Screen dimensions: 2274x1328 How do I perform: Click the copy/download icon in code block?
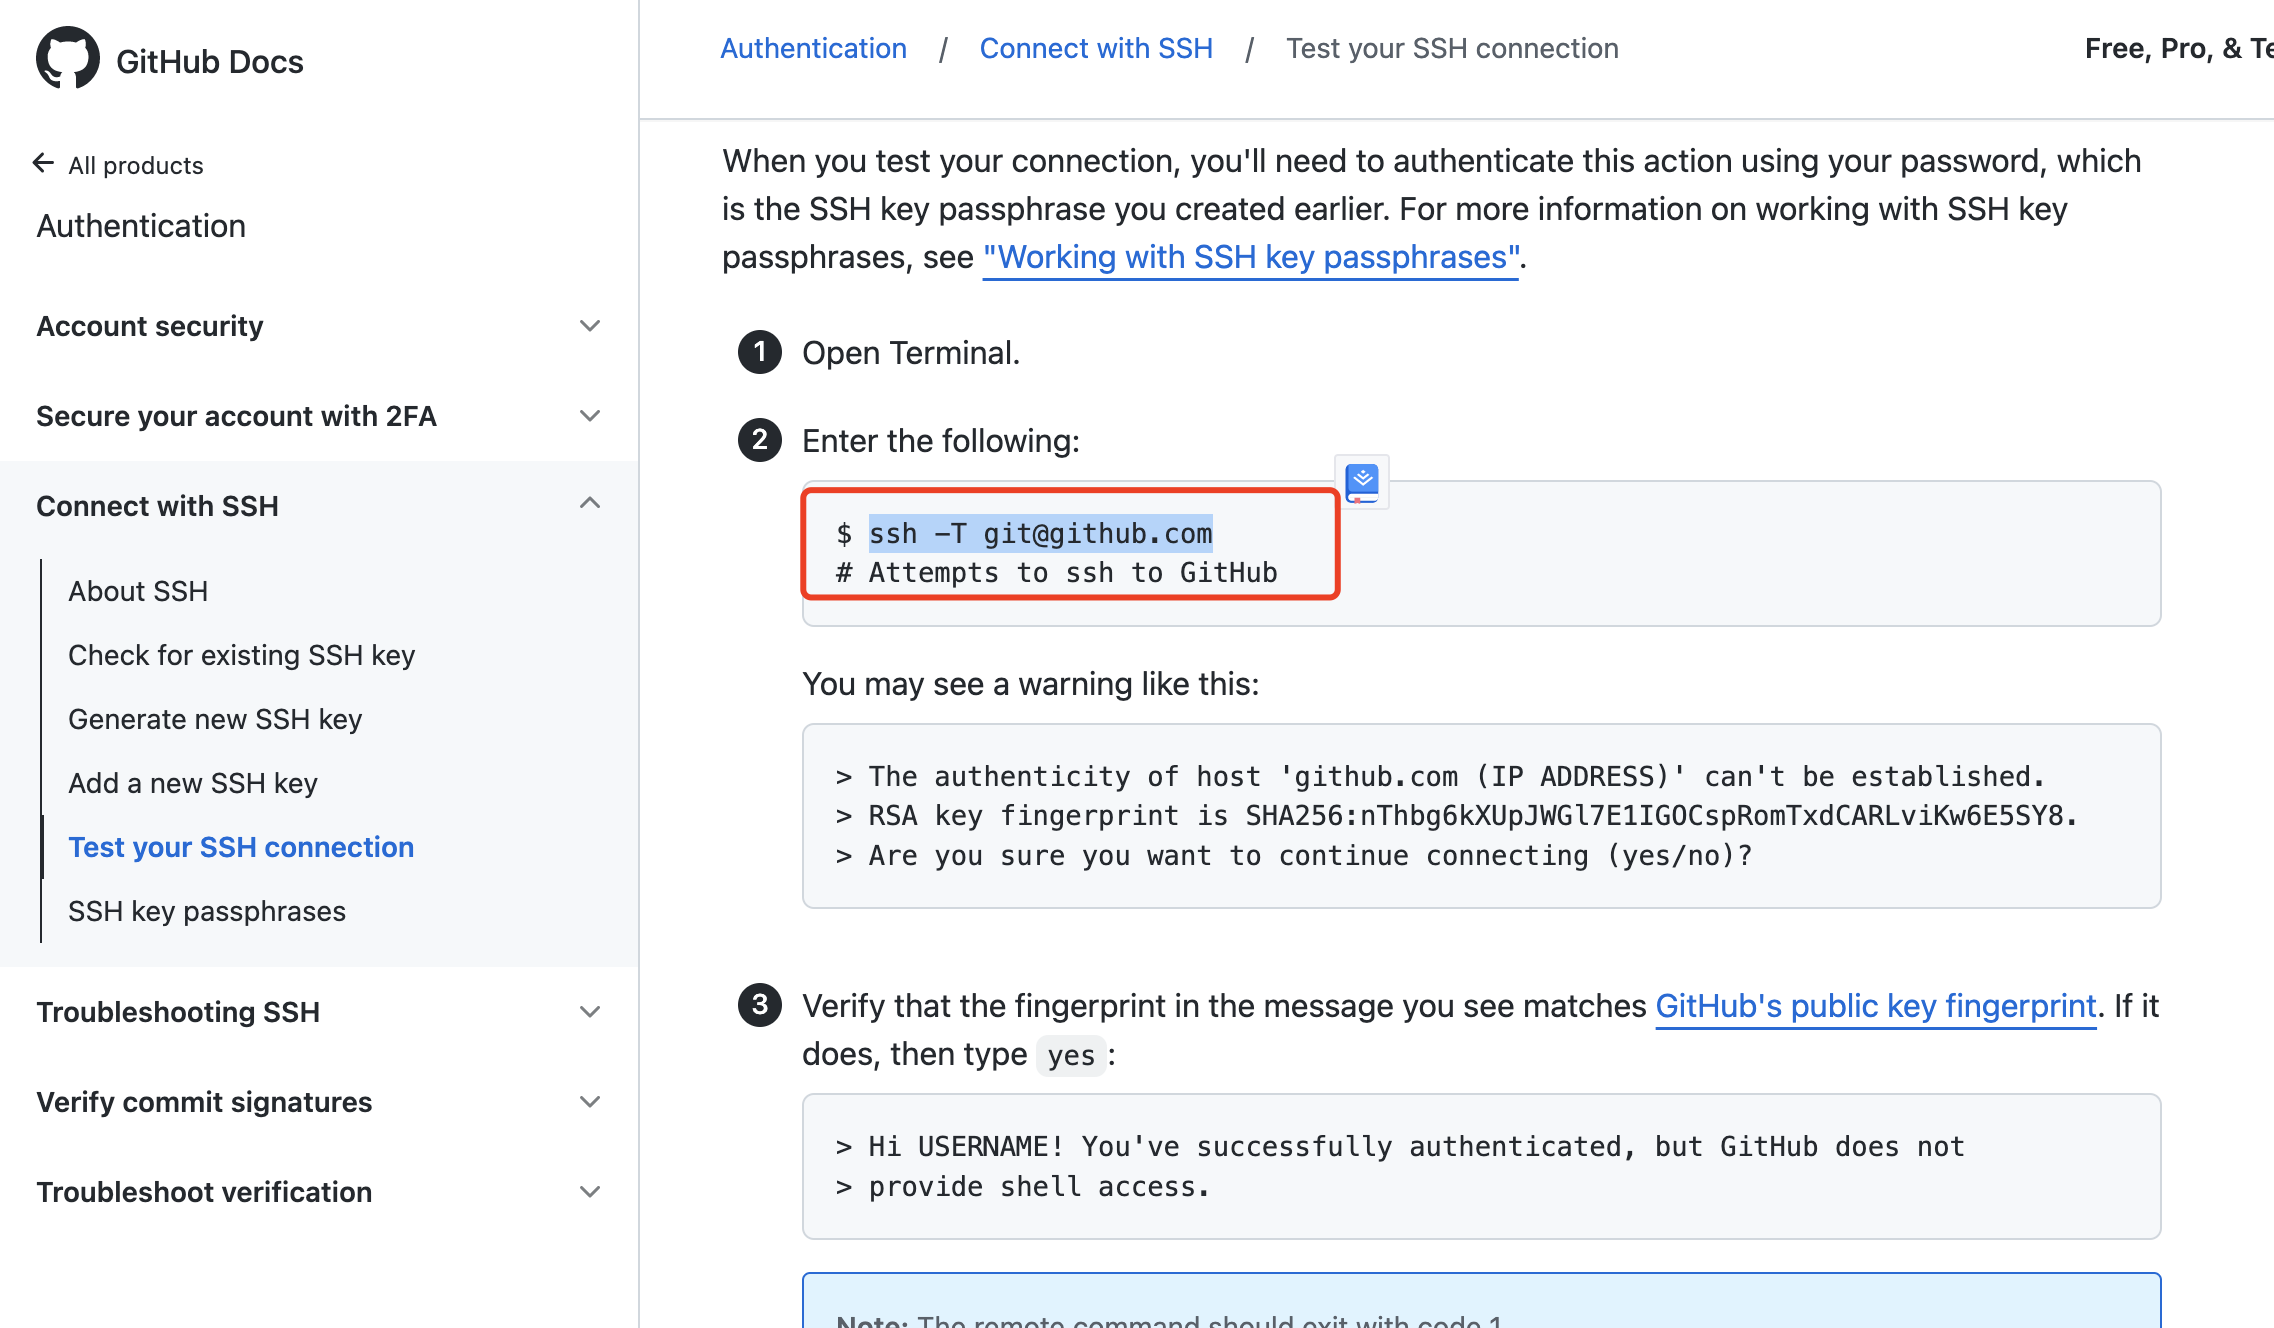pyautogui.click(x=1361, y=481)
